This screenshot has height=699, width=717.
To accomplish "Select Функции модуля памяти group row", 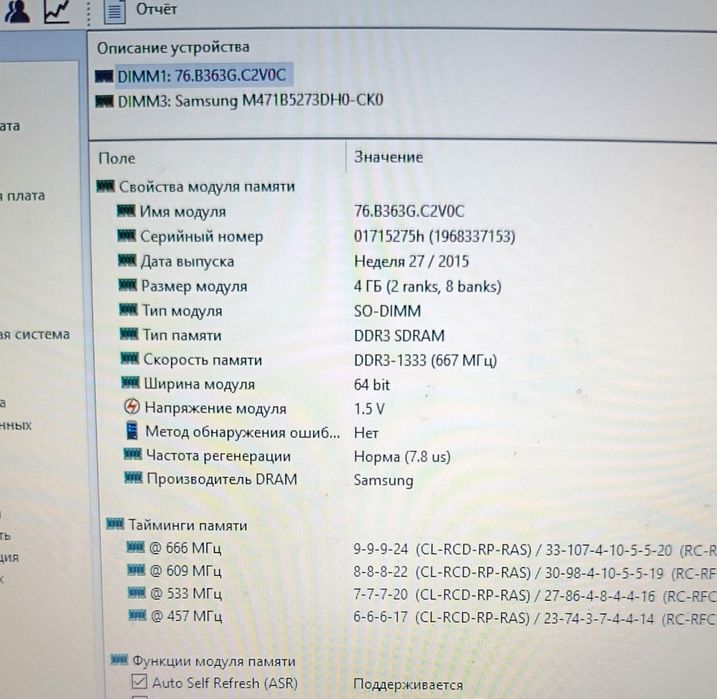I will point(214,661).
